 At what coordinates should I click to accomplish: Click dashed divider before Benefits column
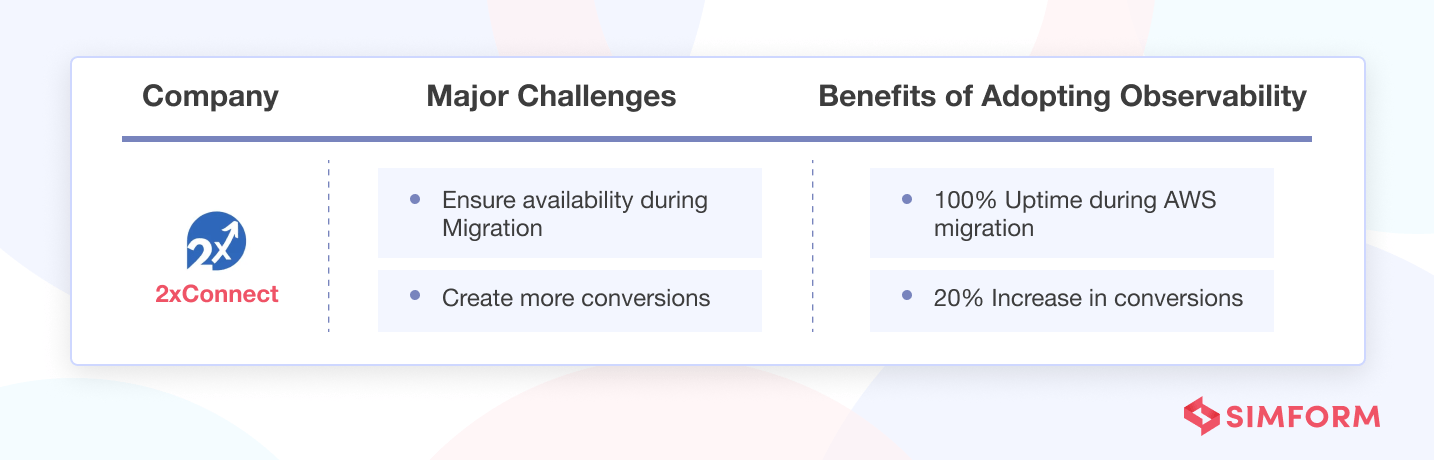(813, 246)
